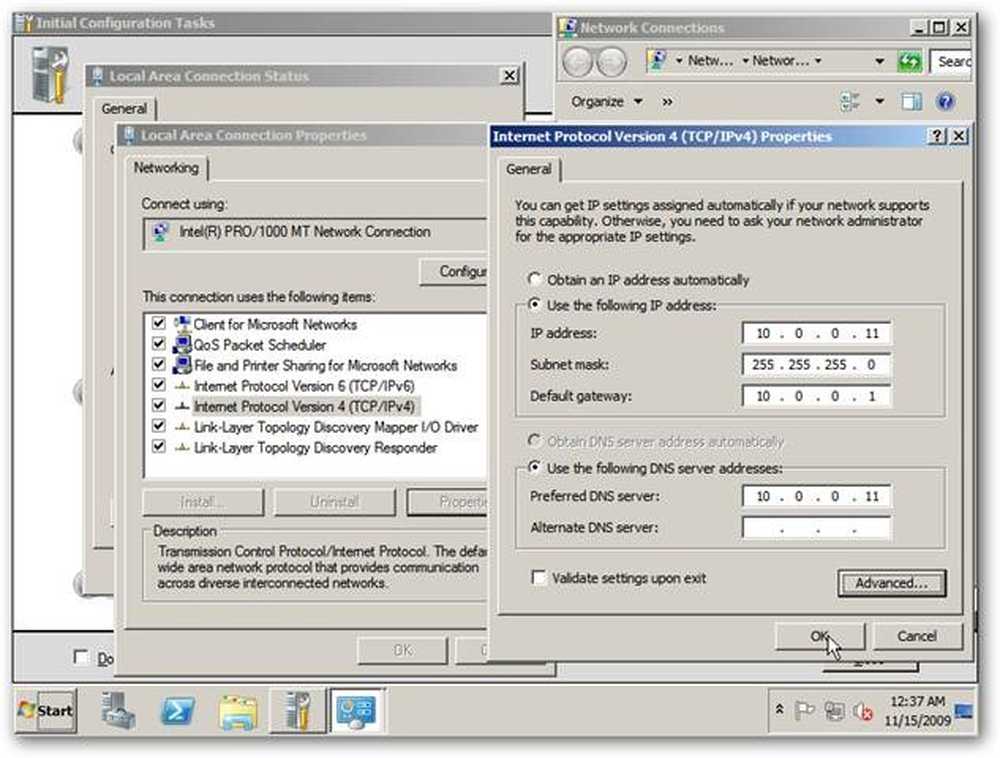Click the IP address input field
Image resolution: width=1000 pixels, height=758 pixels.
[816, 333]
